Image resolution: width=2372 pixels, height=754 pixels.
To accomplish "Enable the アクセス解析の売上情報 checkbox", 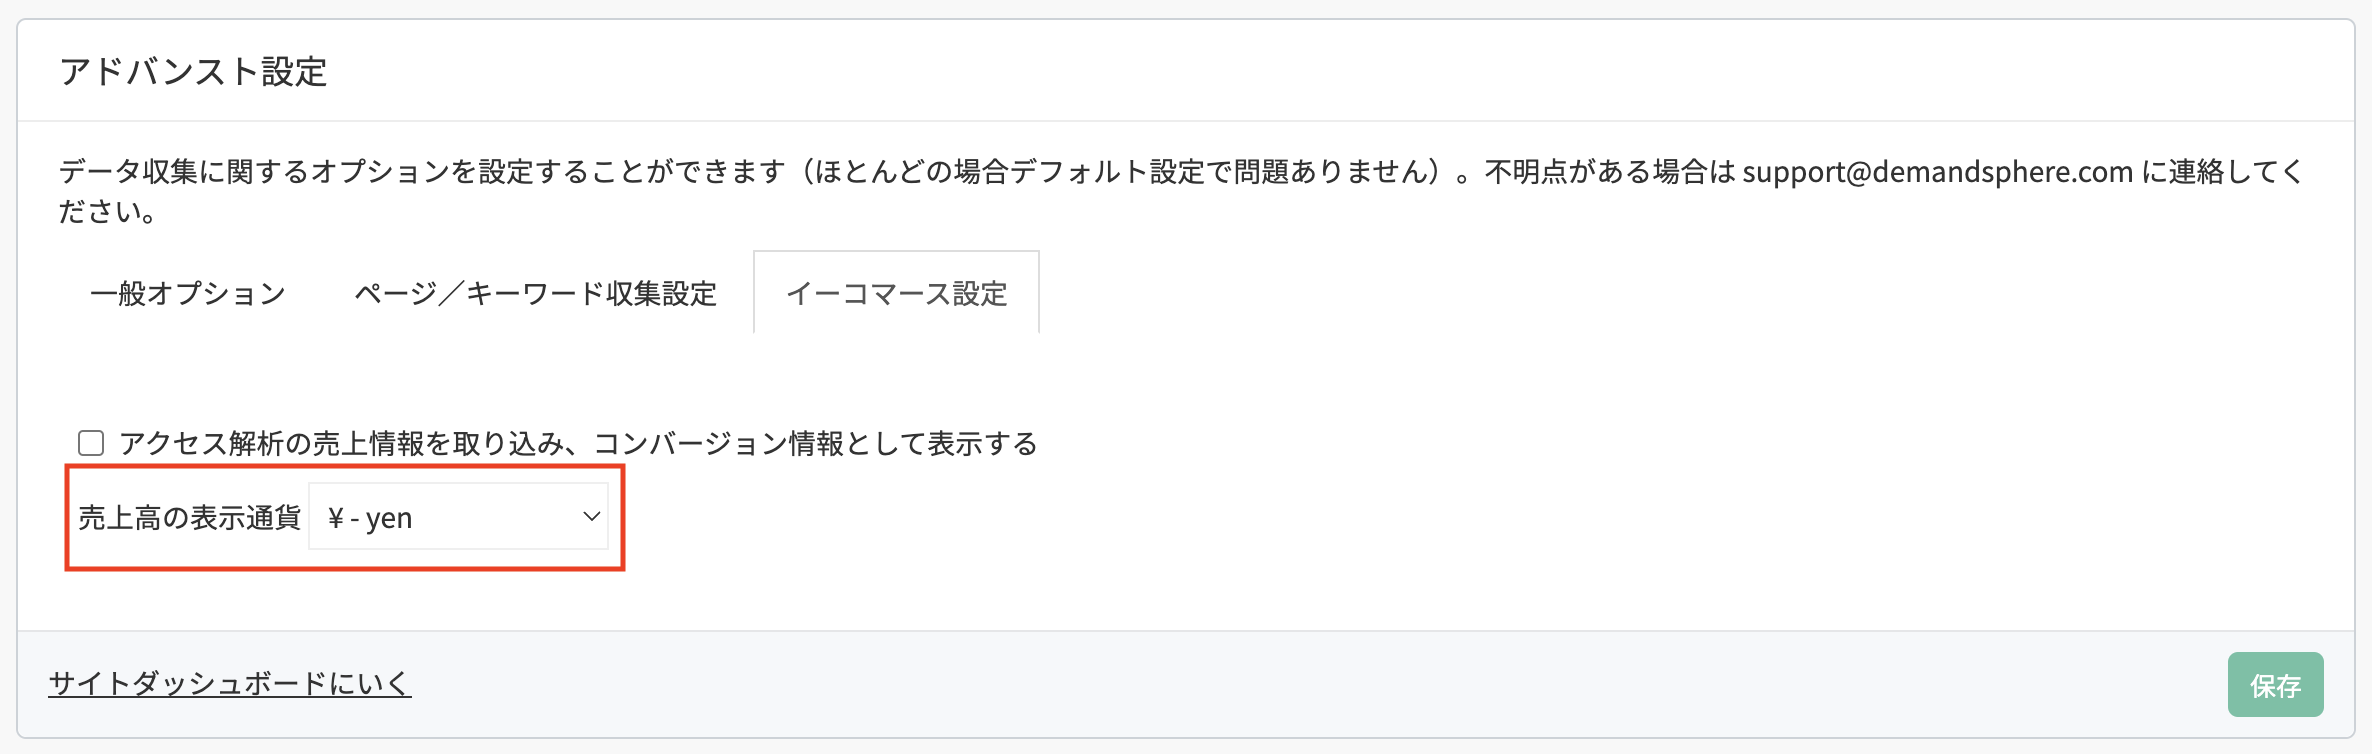I will (91, 443).
